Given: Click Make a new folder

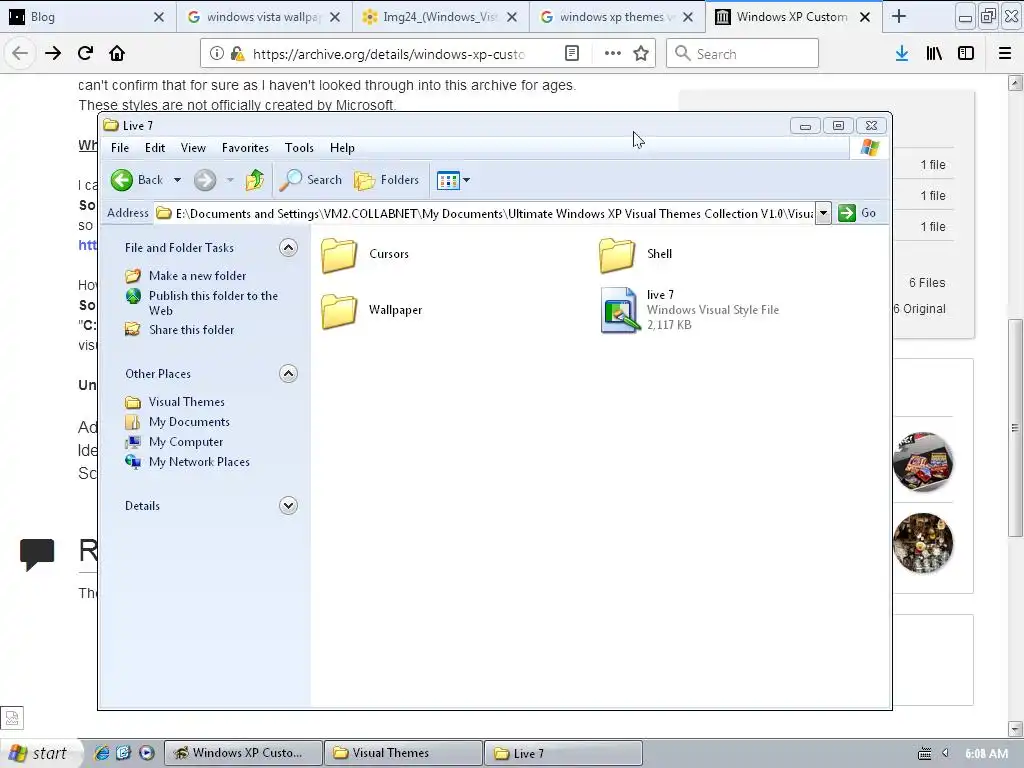Looking at the screenshot, I should tap(197, 276).
